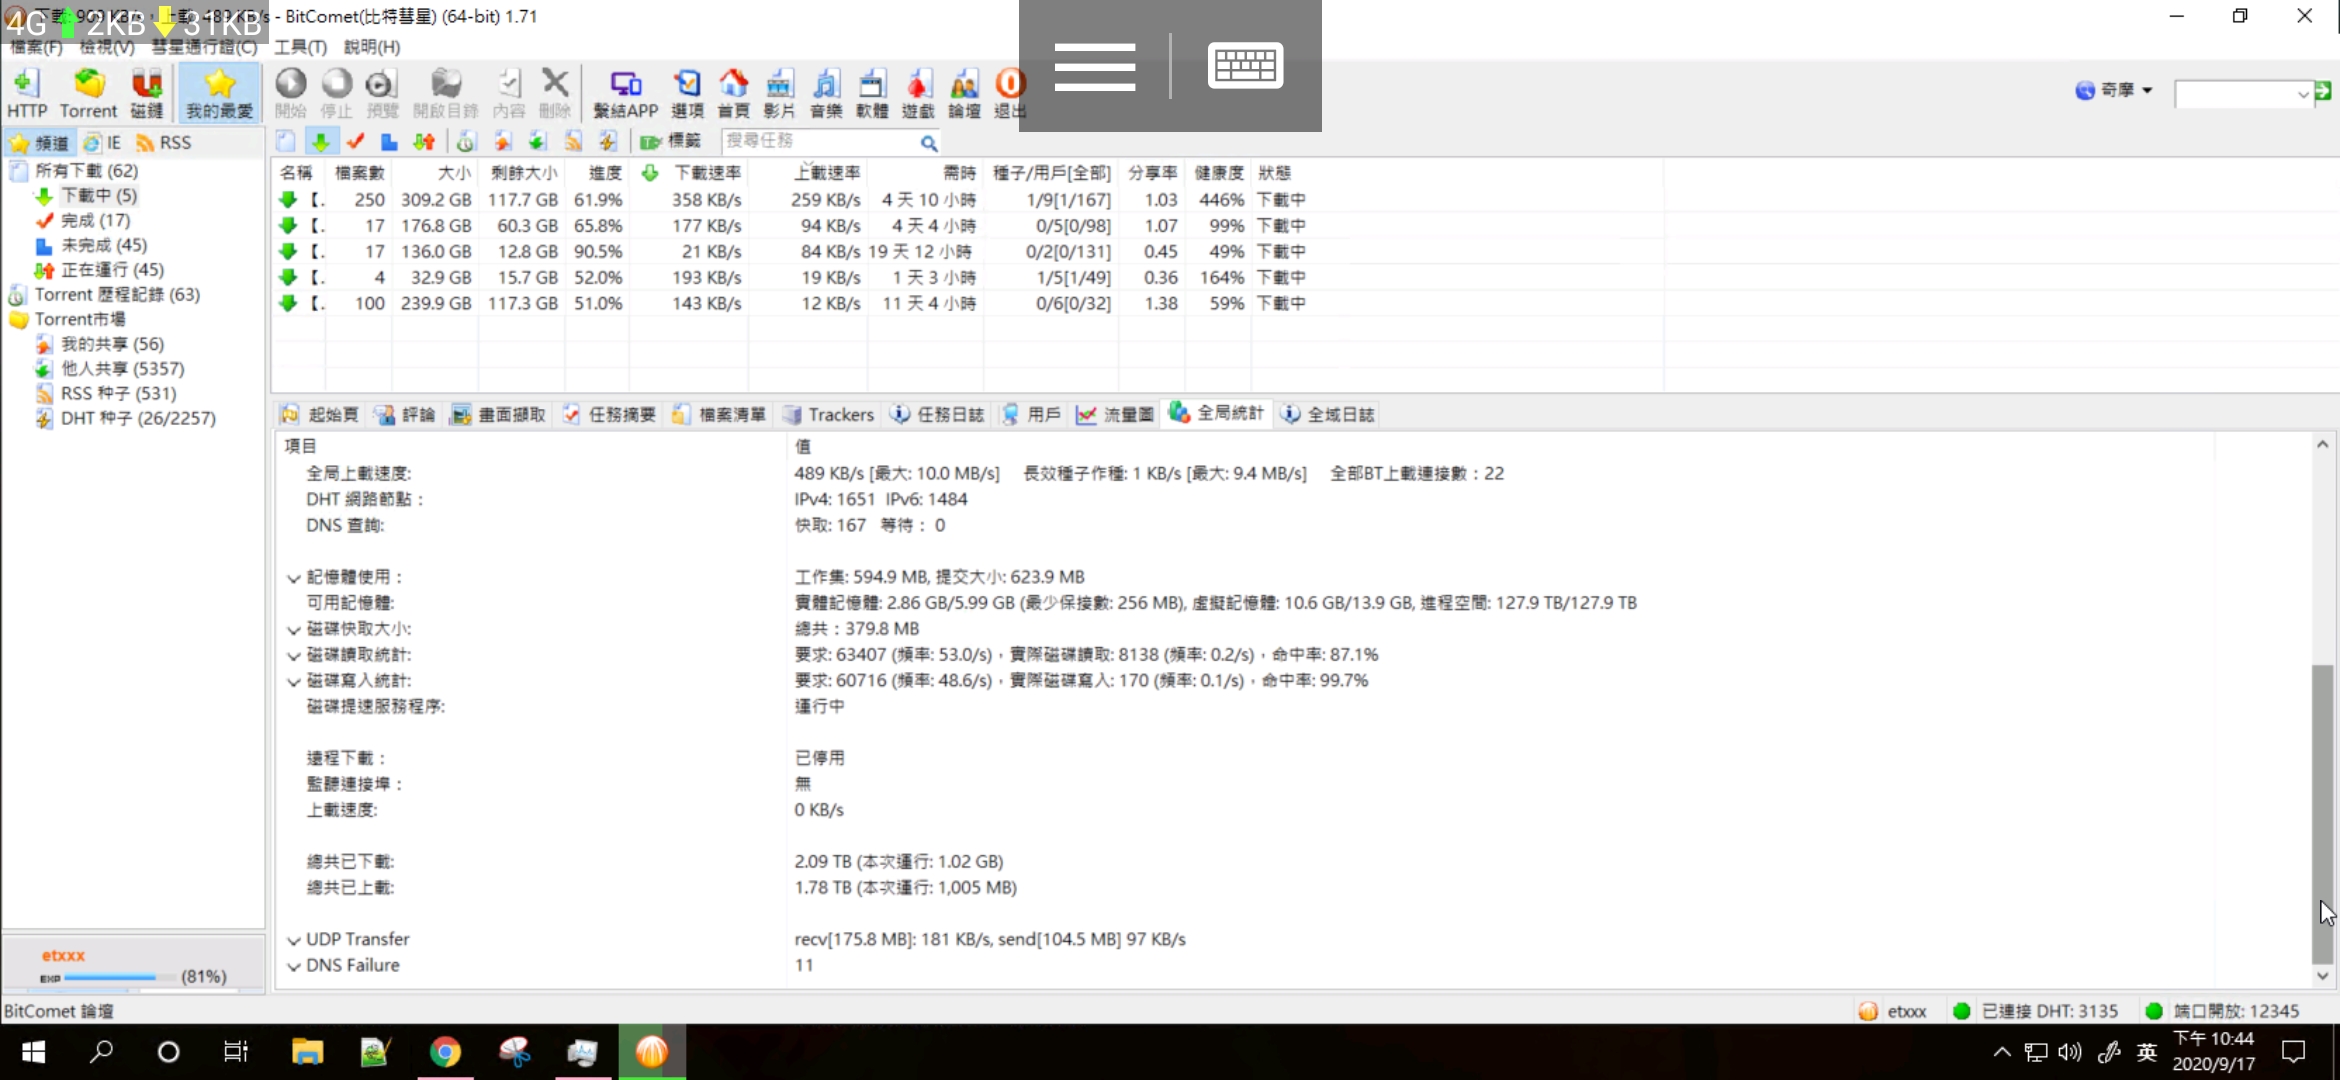Switch to the 檔案清單 file list tab

719,414
